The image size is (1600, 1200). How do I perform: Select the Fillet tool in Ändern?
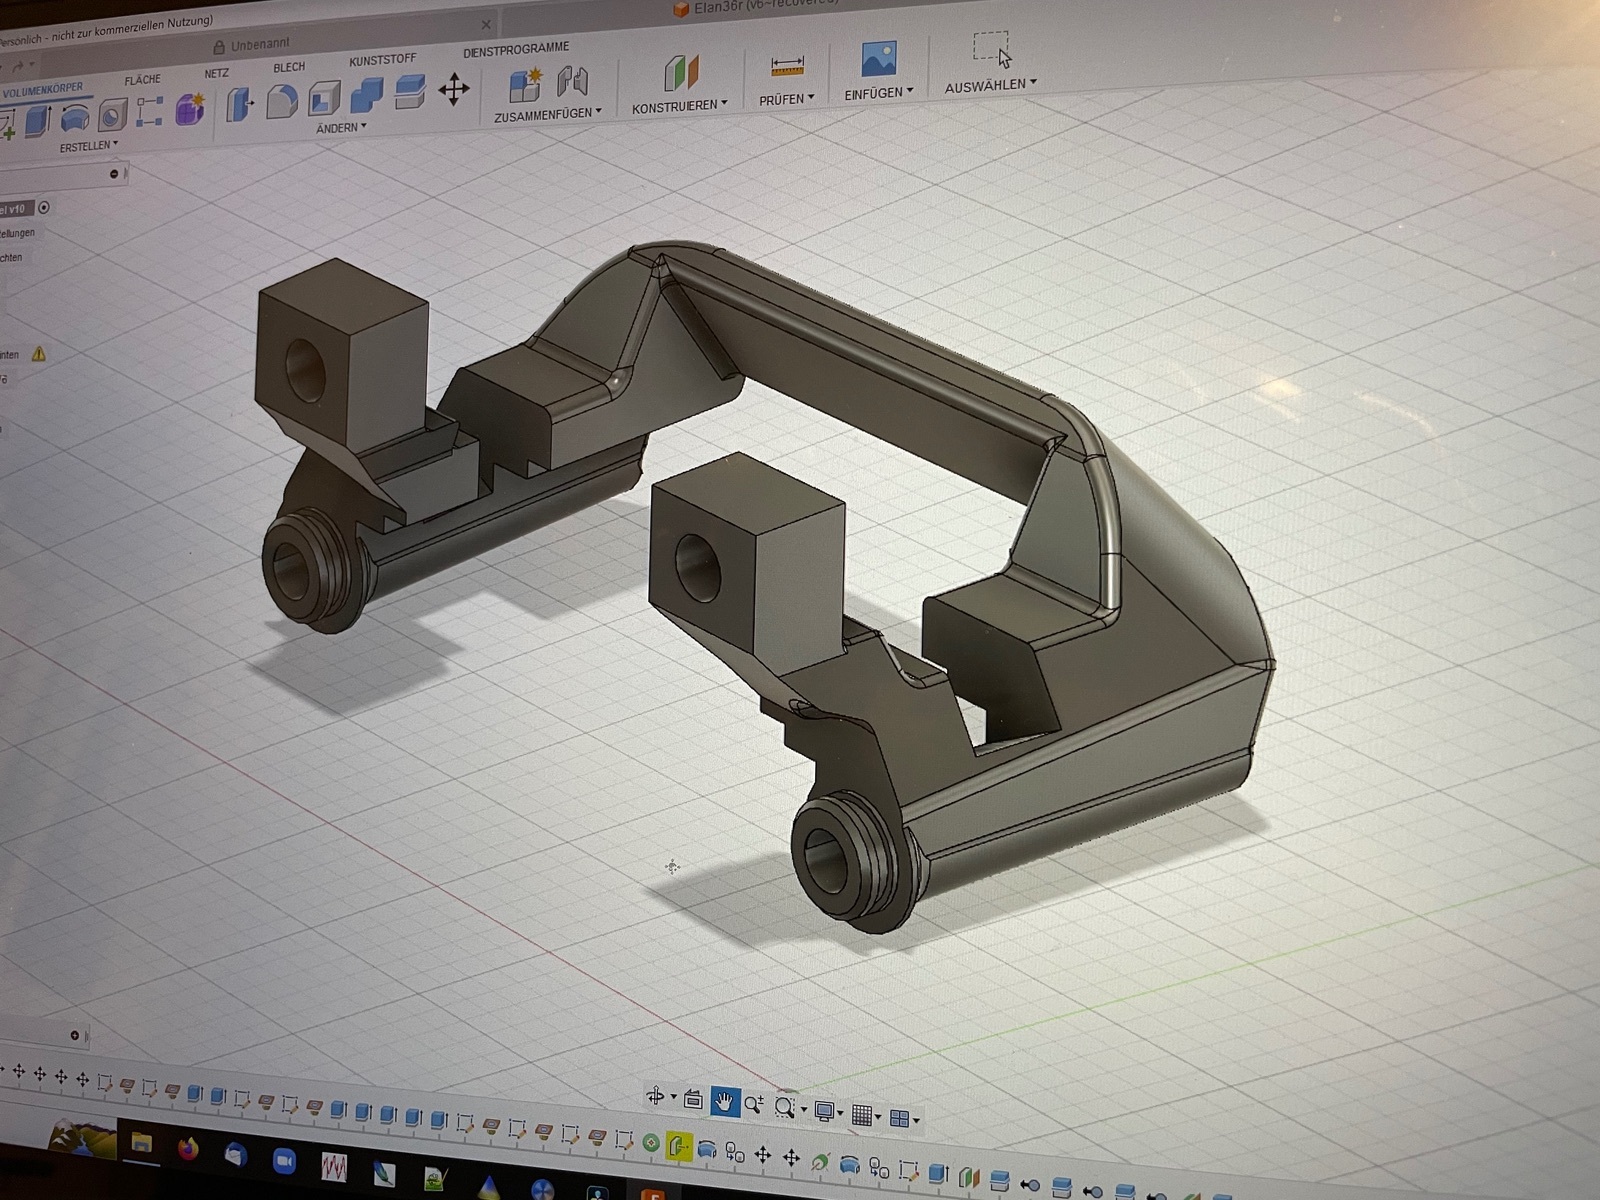(x=282, y=101)
